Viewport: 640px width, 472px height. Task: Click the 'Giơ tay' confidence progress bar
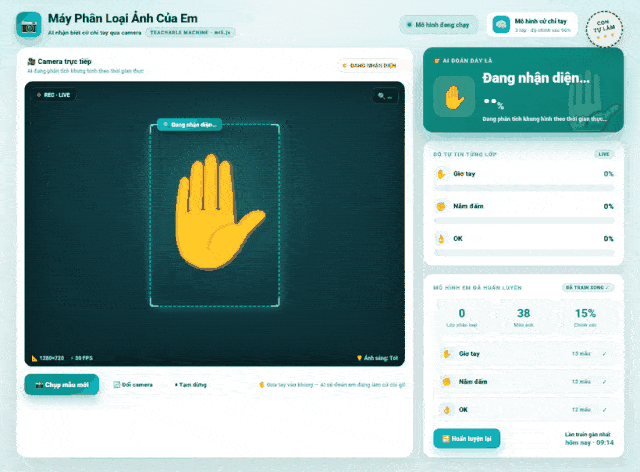click(x=524, y=188)
